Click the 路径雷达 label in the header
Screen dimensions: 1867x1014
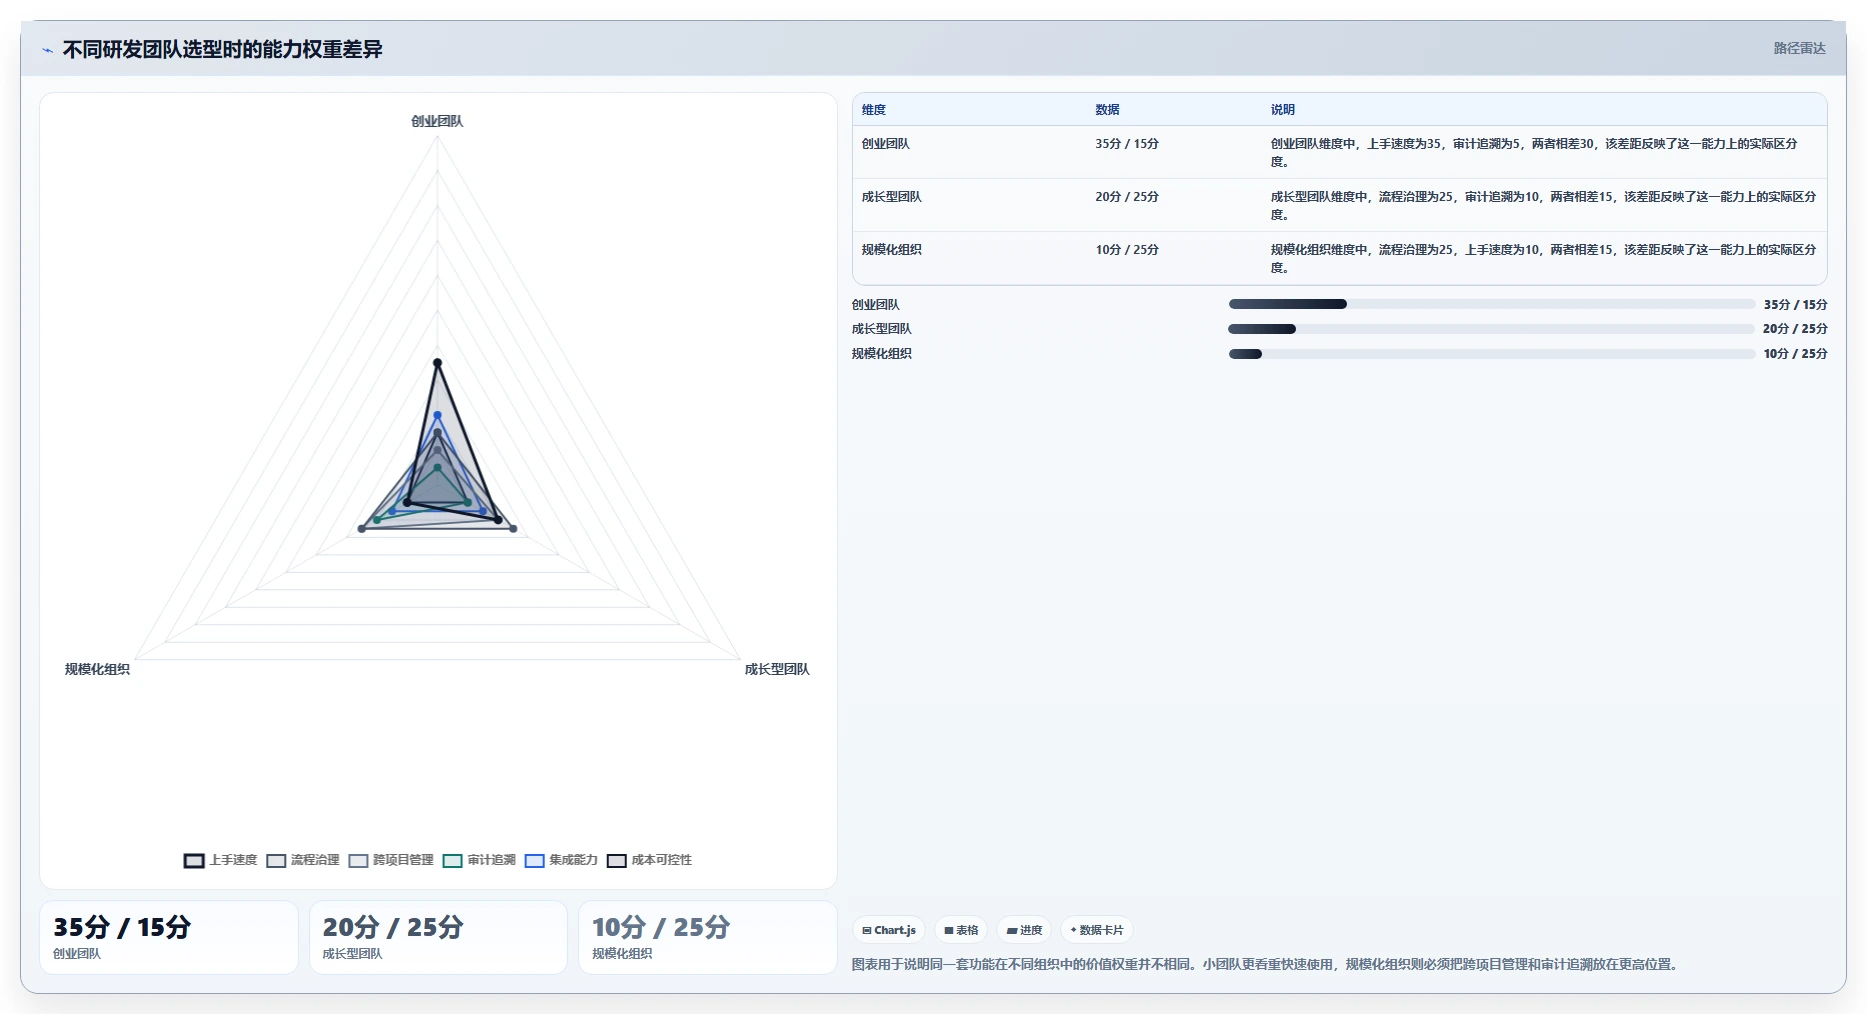click(1799, 48)
